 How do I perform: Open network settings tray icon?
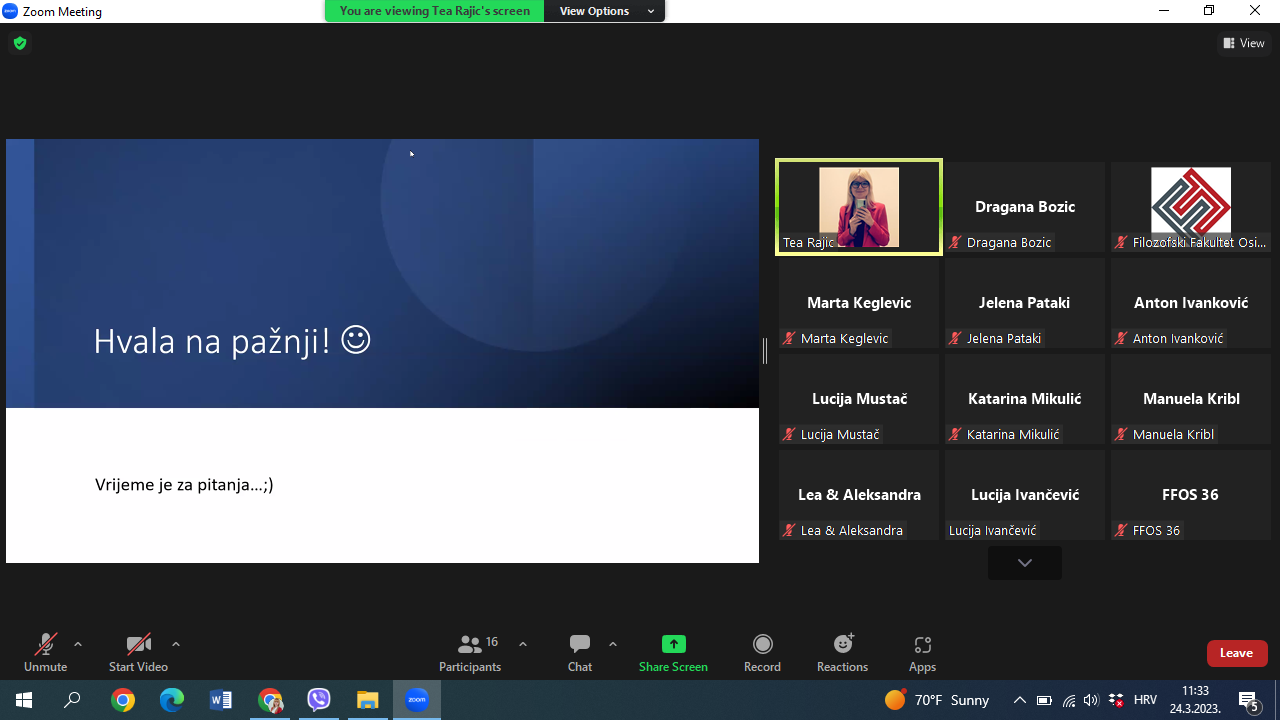pyautogui.click(x=1068, y=700)
